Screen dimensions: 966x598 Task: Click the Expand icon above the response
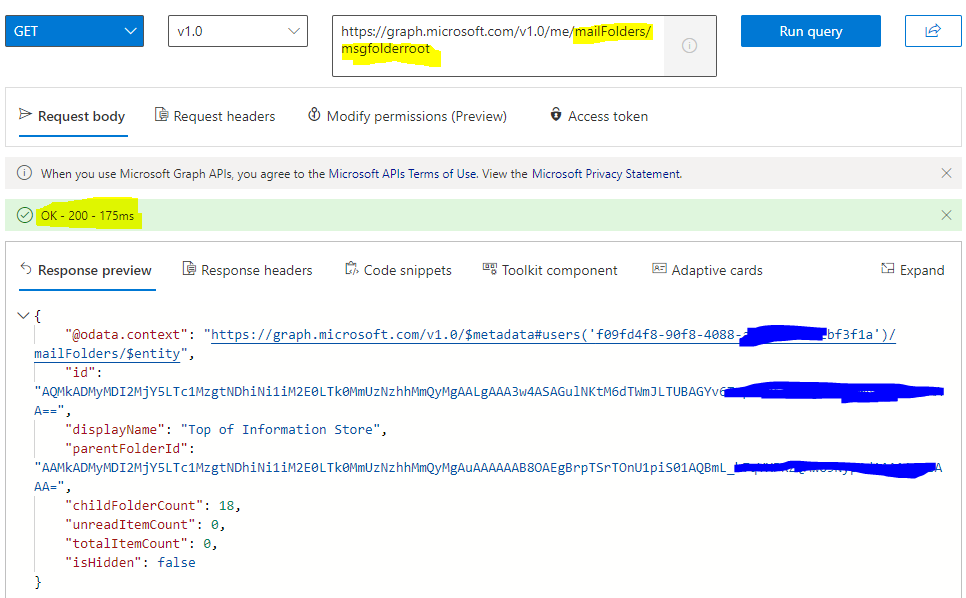(886, 269)
